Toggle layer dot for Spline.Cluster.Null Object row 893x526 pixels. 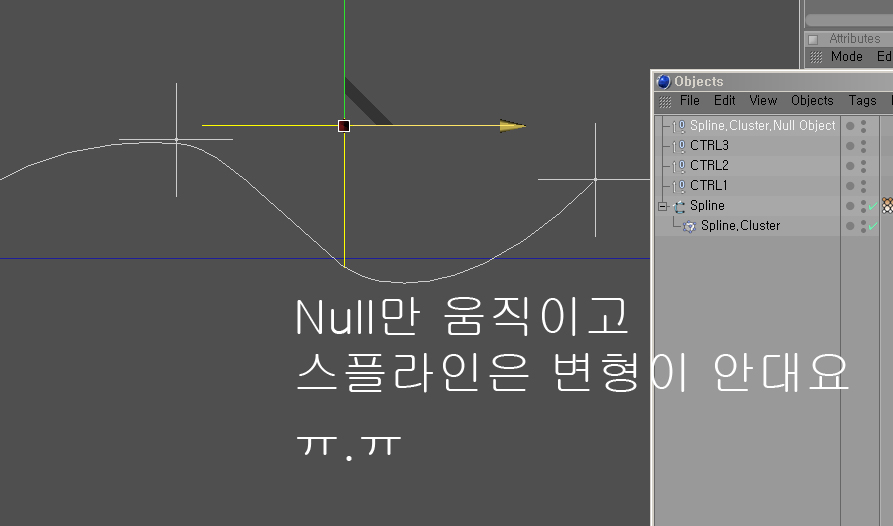[850, 126]
